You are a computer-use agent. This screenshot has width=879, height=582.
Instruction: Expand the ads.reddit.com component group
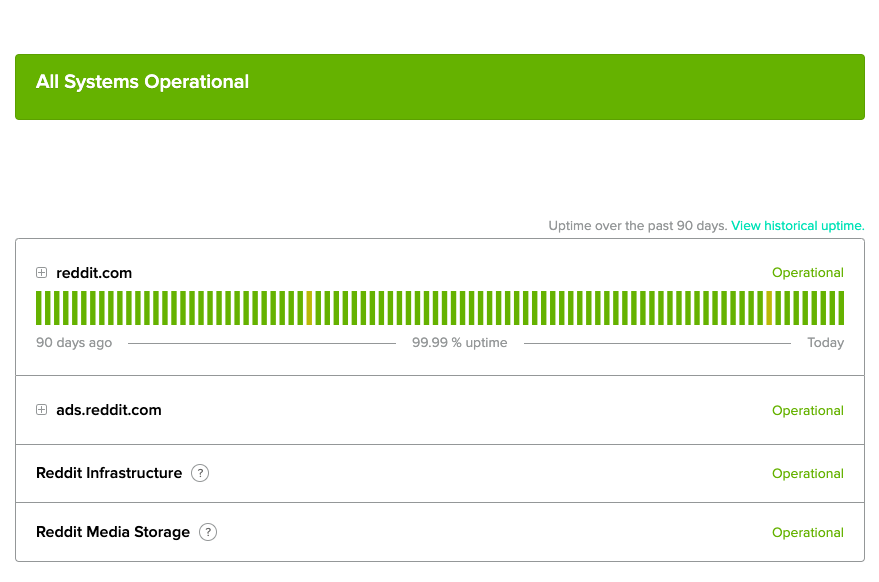pyautogui.click(x=41, y=410)
